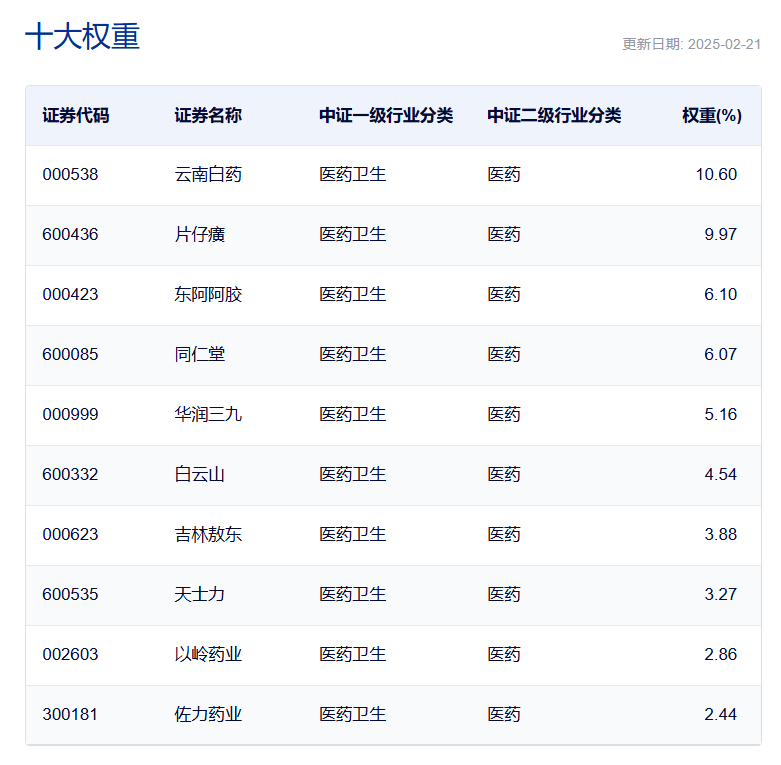781x765 pixels.
Task: Select the name 华润三九
Action: click(208, 415)
